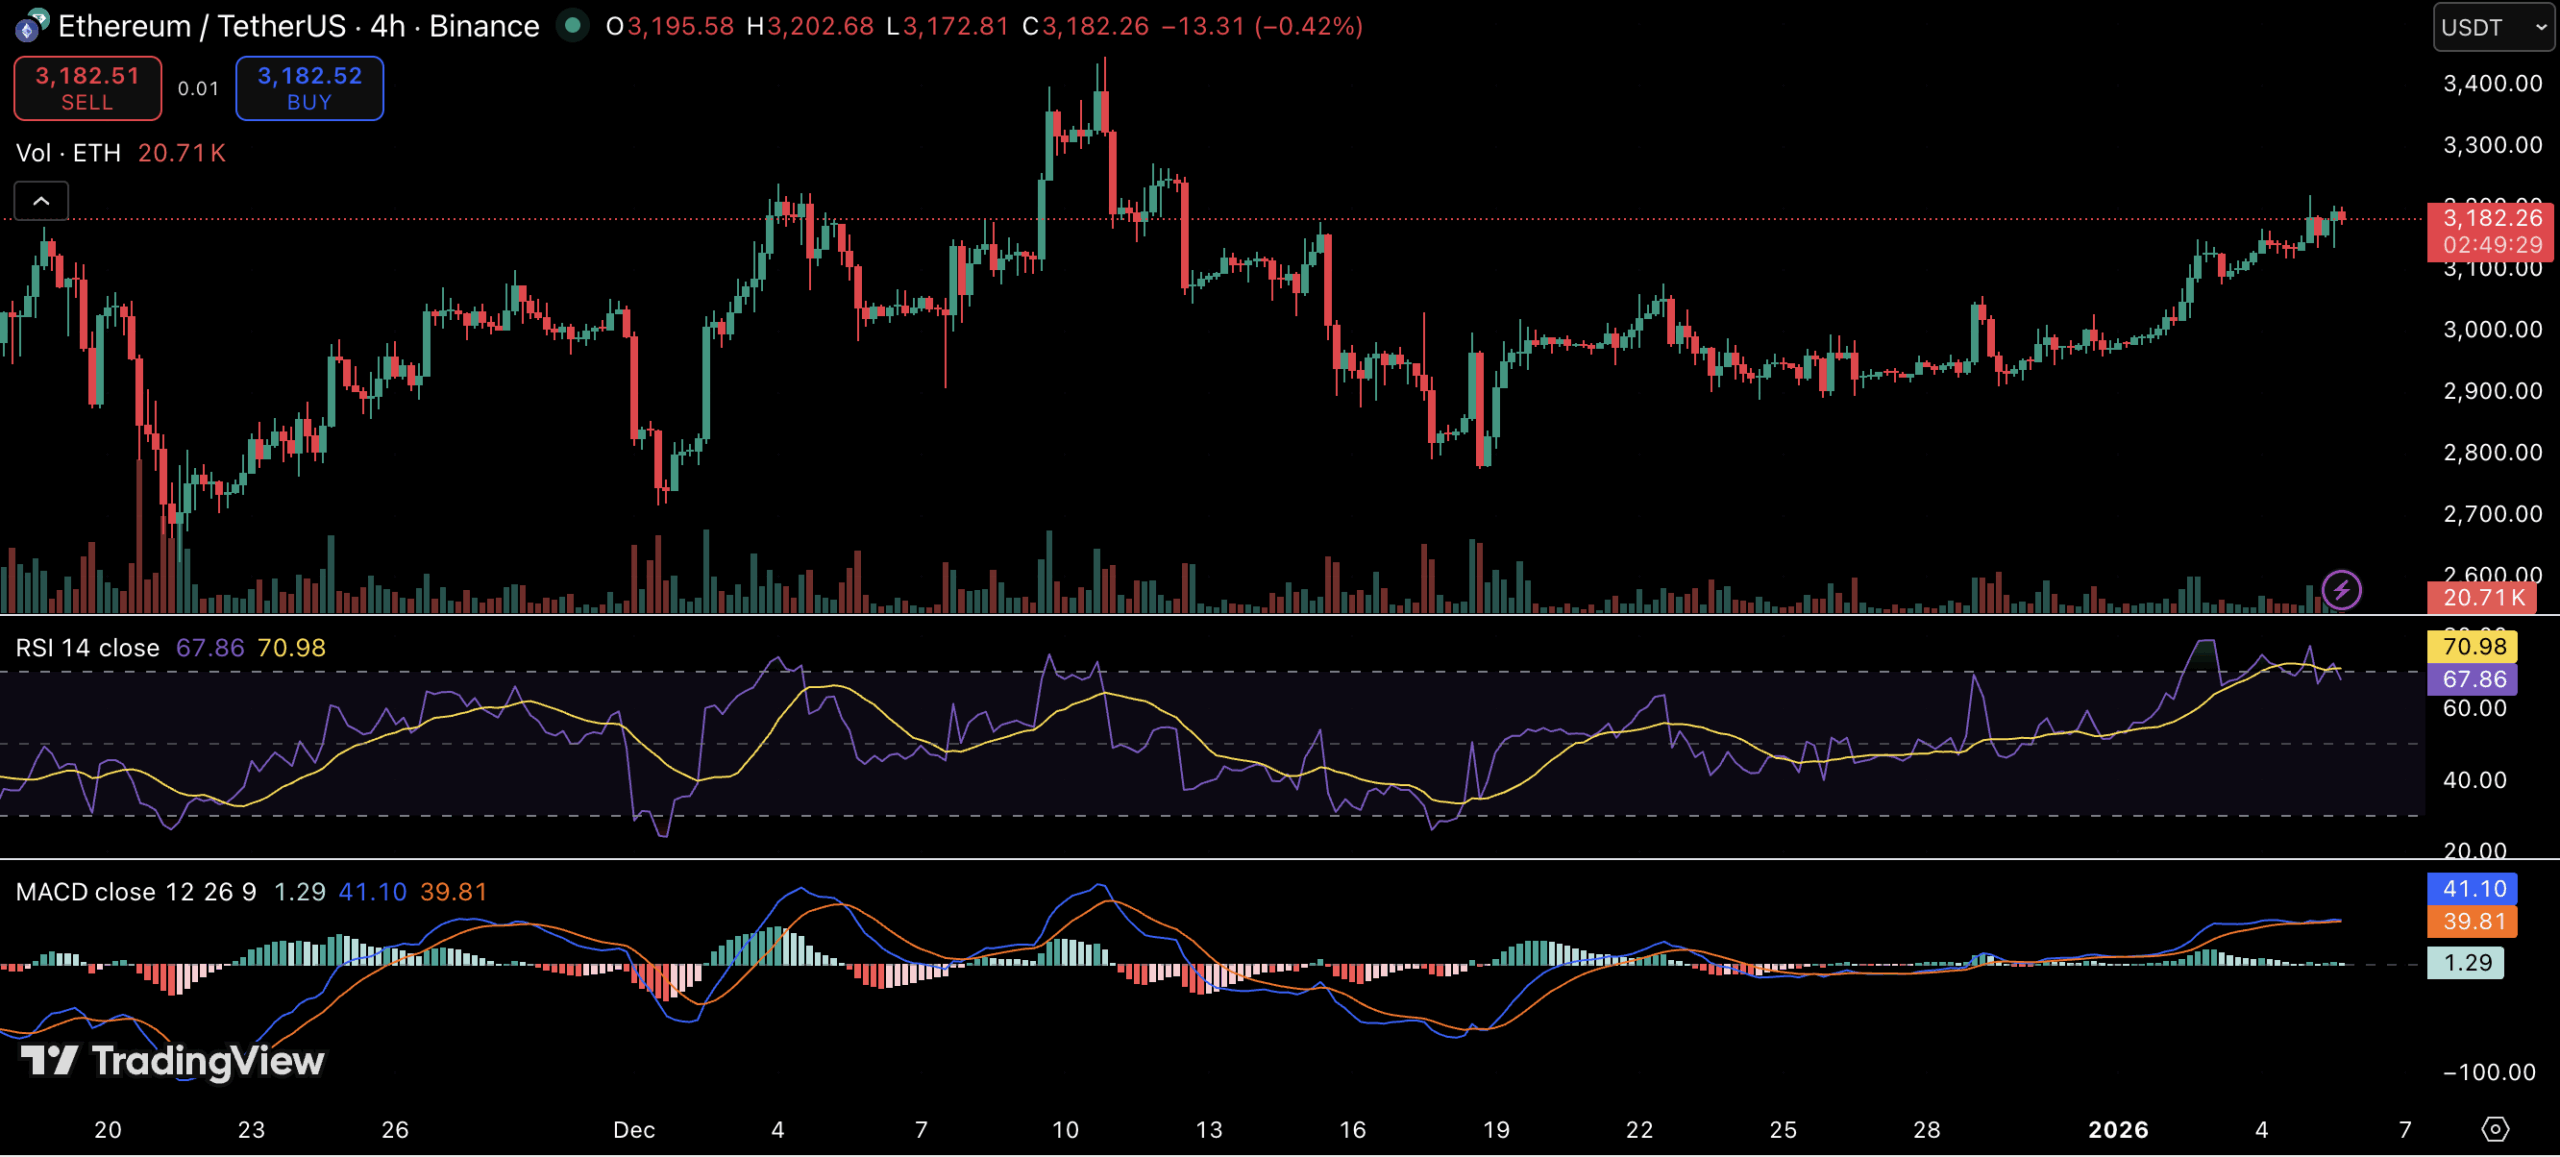The width and height of the screenshot is (2560, 1157).
Task: Click the green market status dot
Action: [x=572, y=25]
